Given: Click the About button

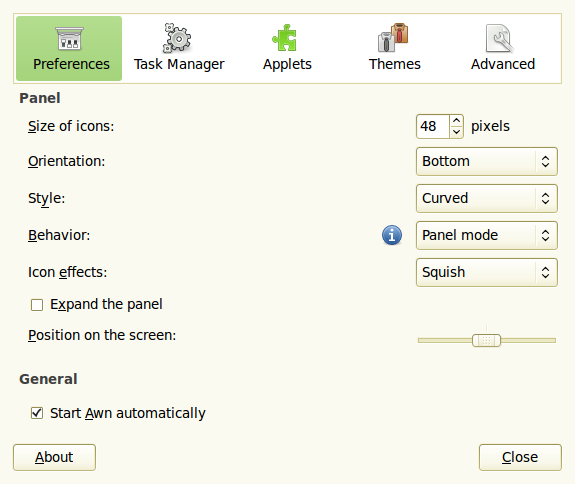Looking at the screenshot, I should (x=54, y=457).
